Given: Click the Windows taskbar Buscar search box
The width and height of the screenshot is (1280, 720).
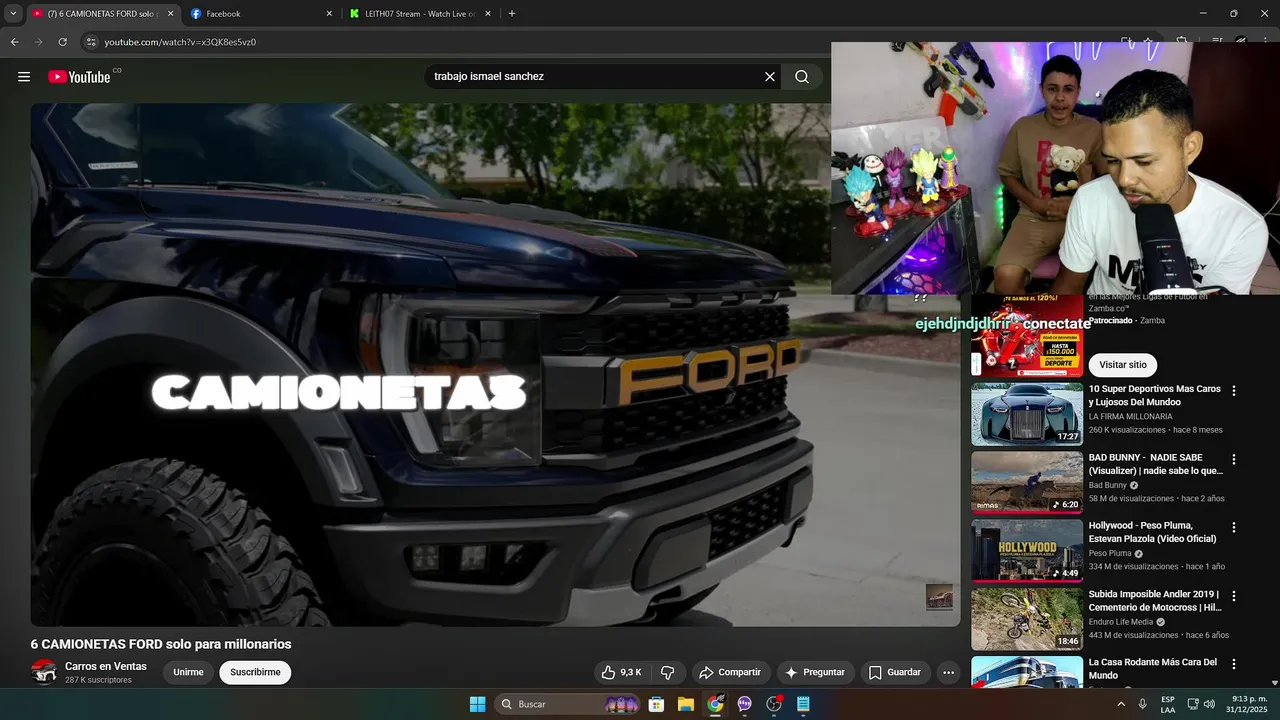Looking at the screenshot, I should (567, 704).
